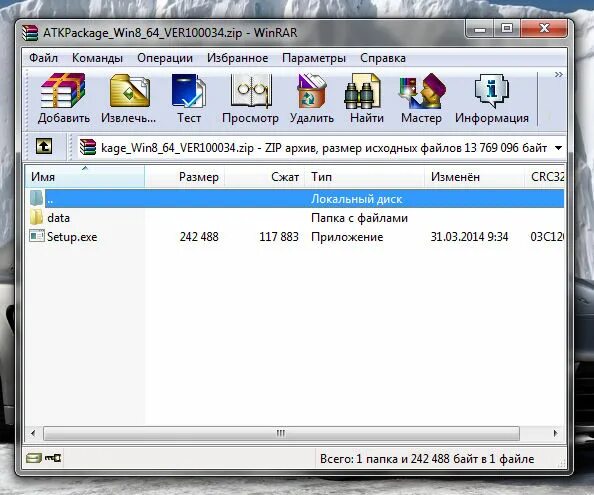Screen dimensions: 594x495
Task: Open the Файл menu
Action: tap(44, 58)
